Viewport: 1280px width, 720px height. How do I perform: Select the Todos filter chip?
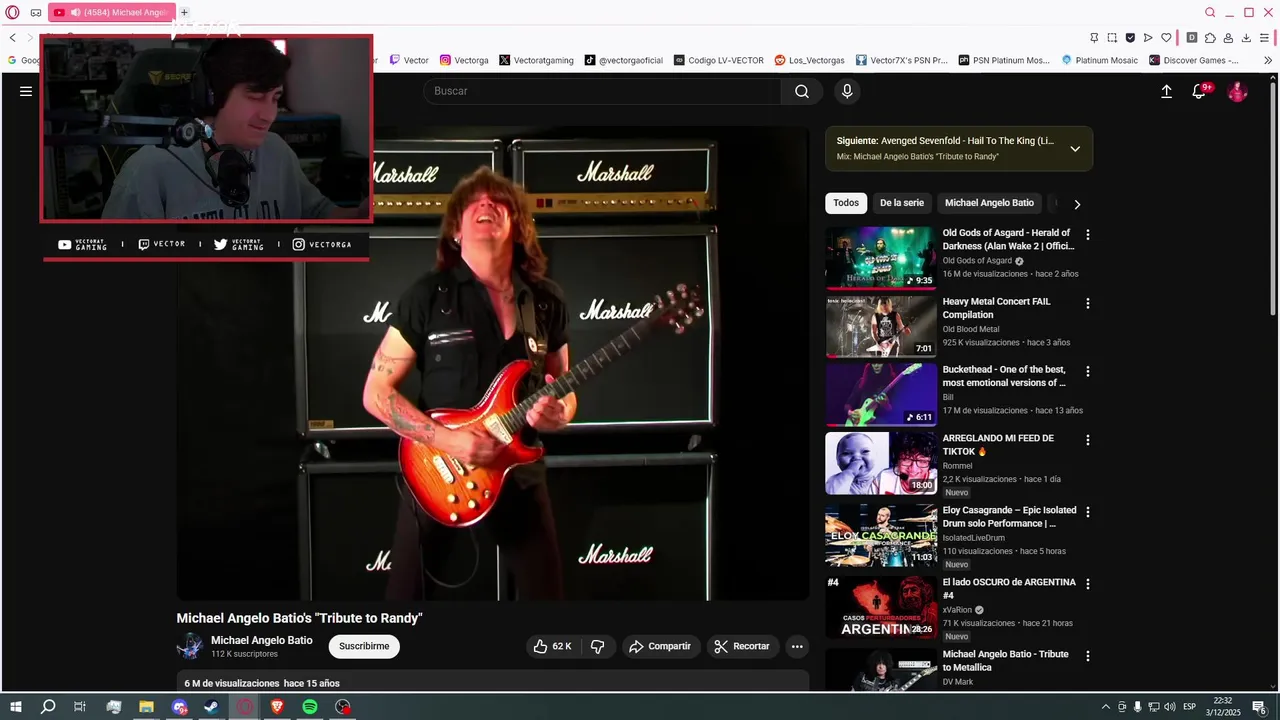(846, 203)
